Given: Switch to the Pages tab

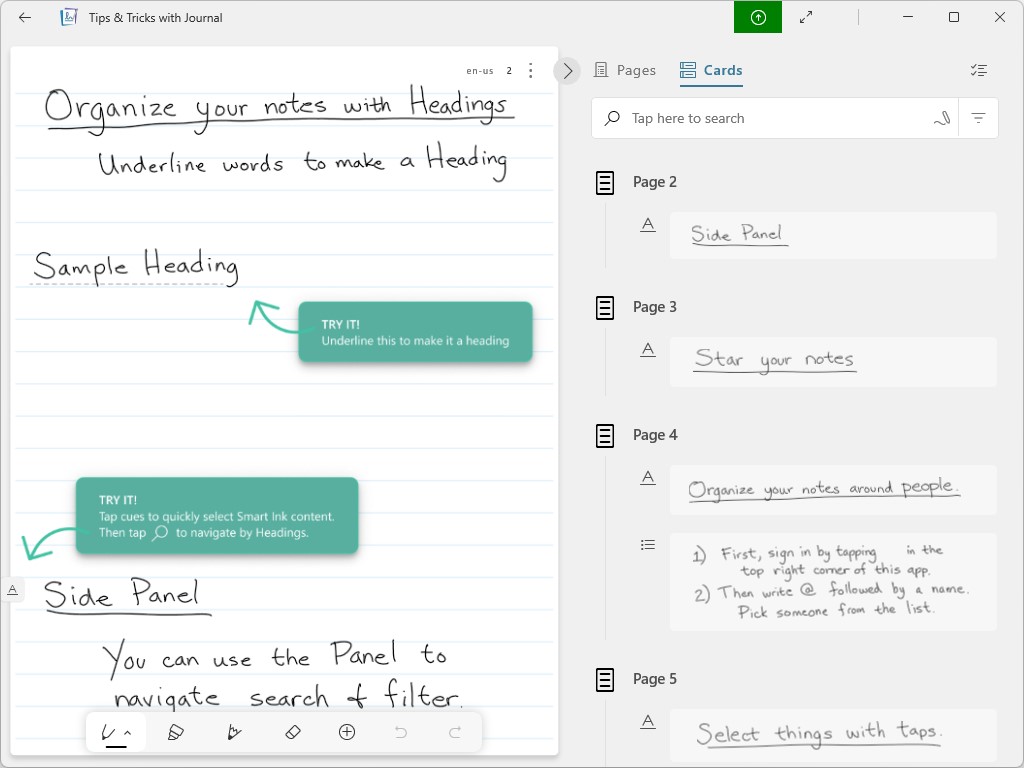Looking at the screenshot, I should pyautogui.click(x=625, y=70).
